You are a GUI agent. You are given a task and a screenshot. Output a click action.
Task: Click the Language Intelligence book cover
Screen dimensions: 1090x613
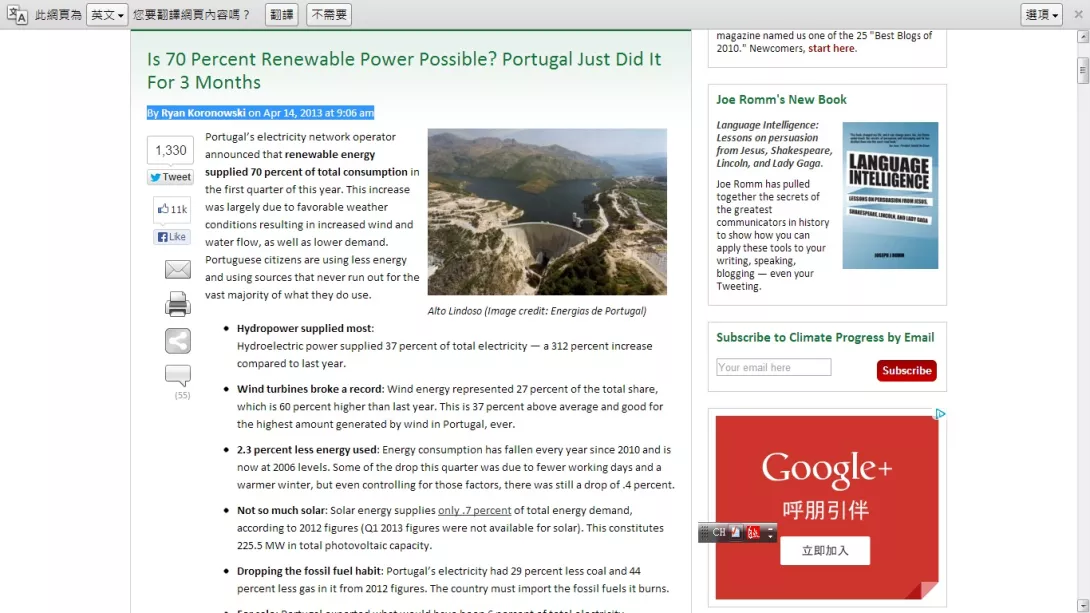click(890, 195)
